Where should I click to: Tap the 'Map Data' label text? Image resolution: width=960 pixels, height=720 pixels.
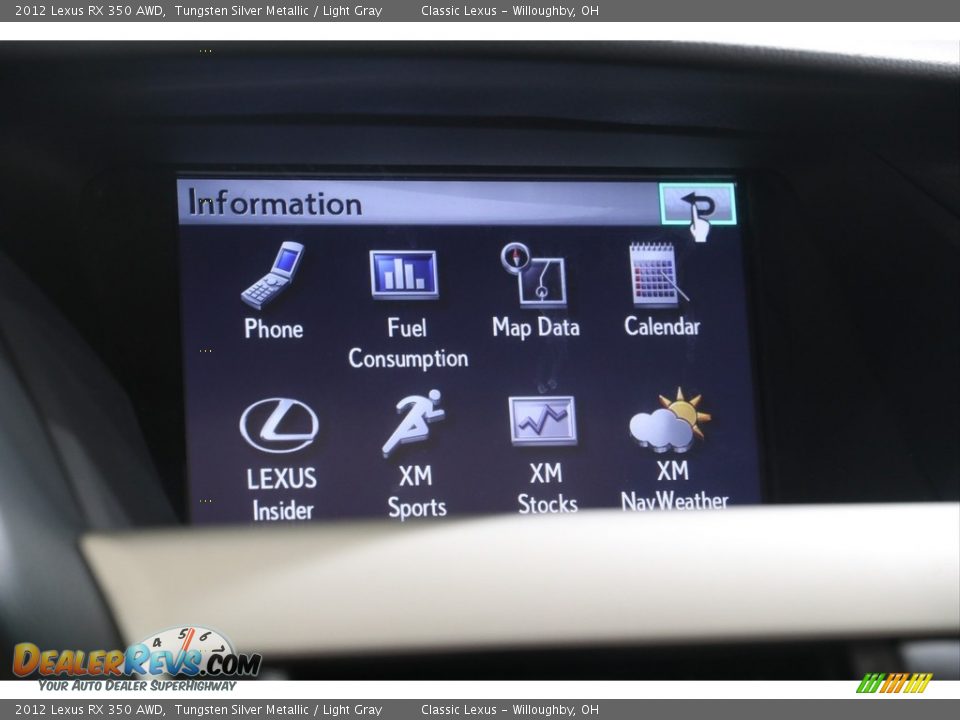pos(536,327)
